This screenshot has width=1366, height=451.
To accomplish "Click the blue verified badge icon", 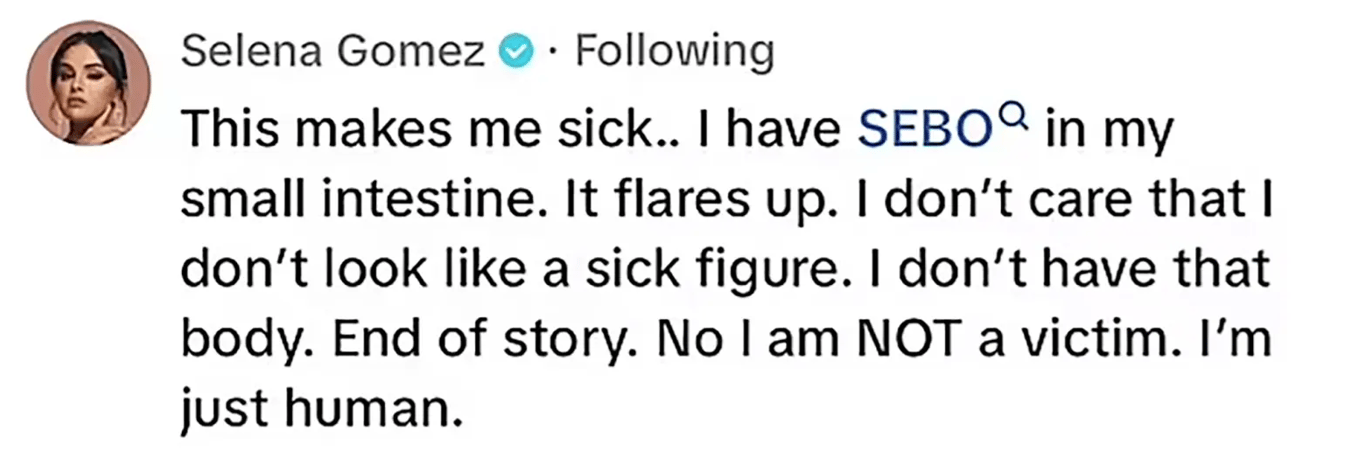I will (515, 51).
